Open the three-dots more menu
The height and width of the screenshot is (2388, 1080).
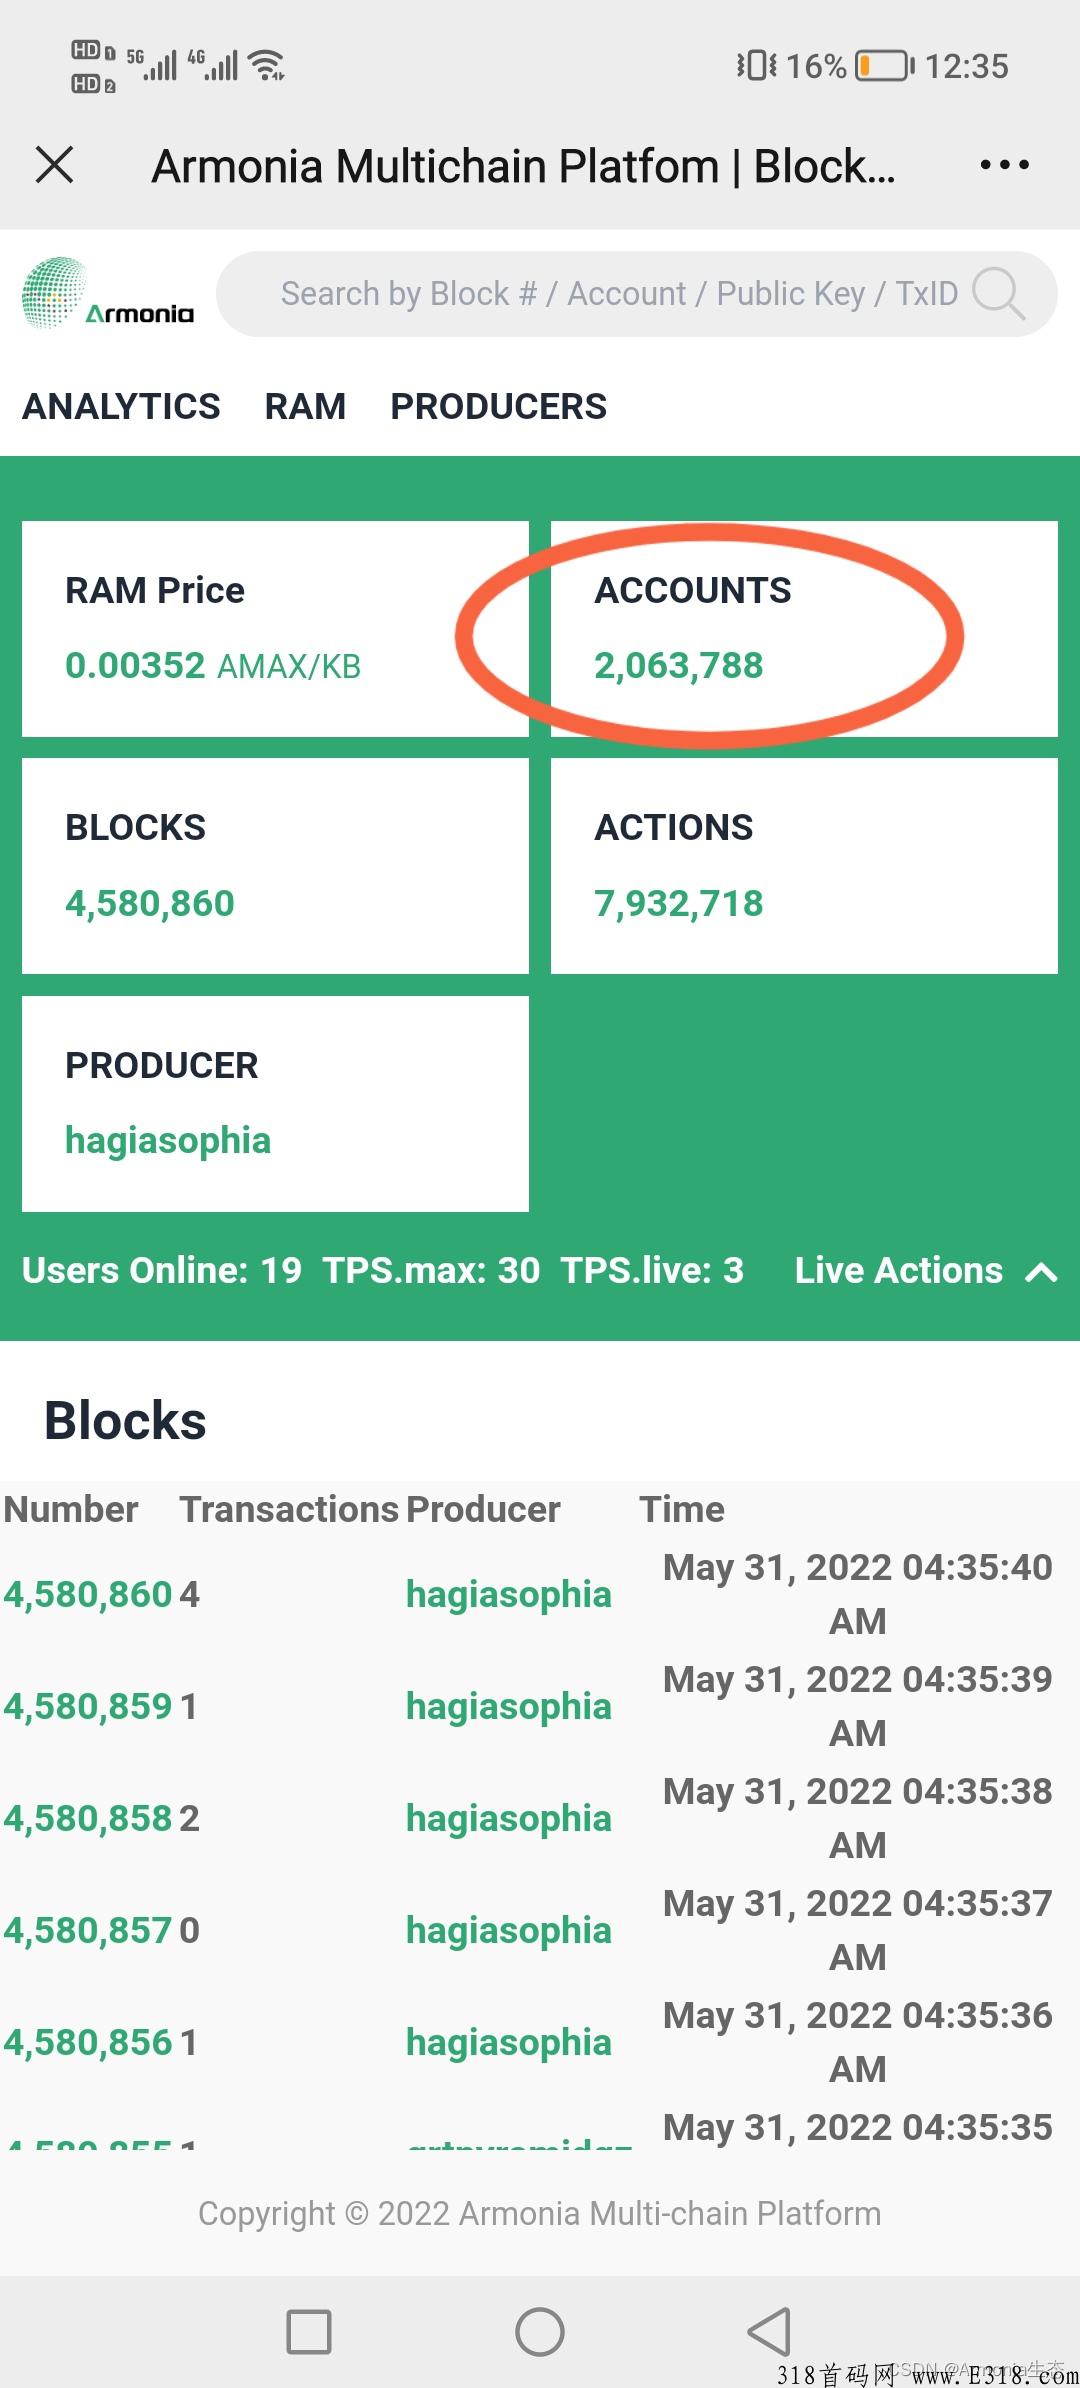[x=1004, y=165]
